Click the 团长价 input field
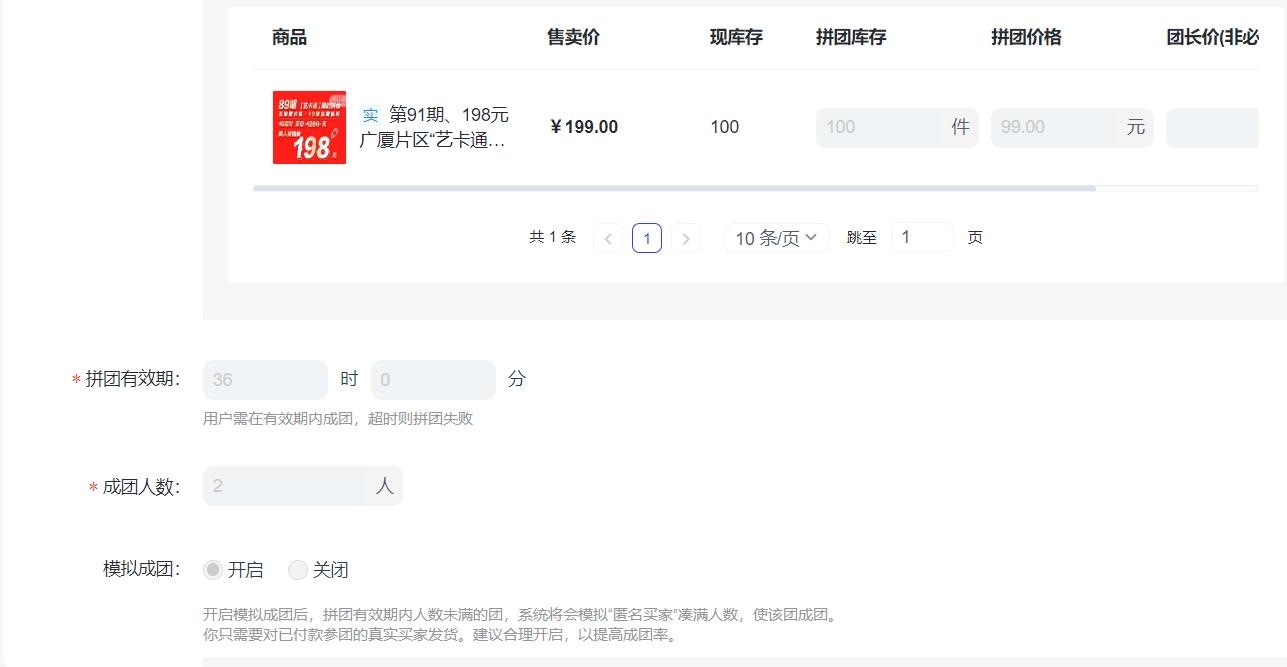1287x667 pixels. [1212, 127]
